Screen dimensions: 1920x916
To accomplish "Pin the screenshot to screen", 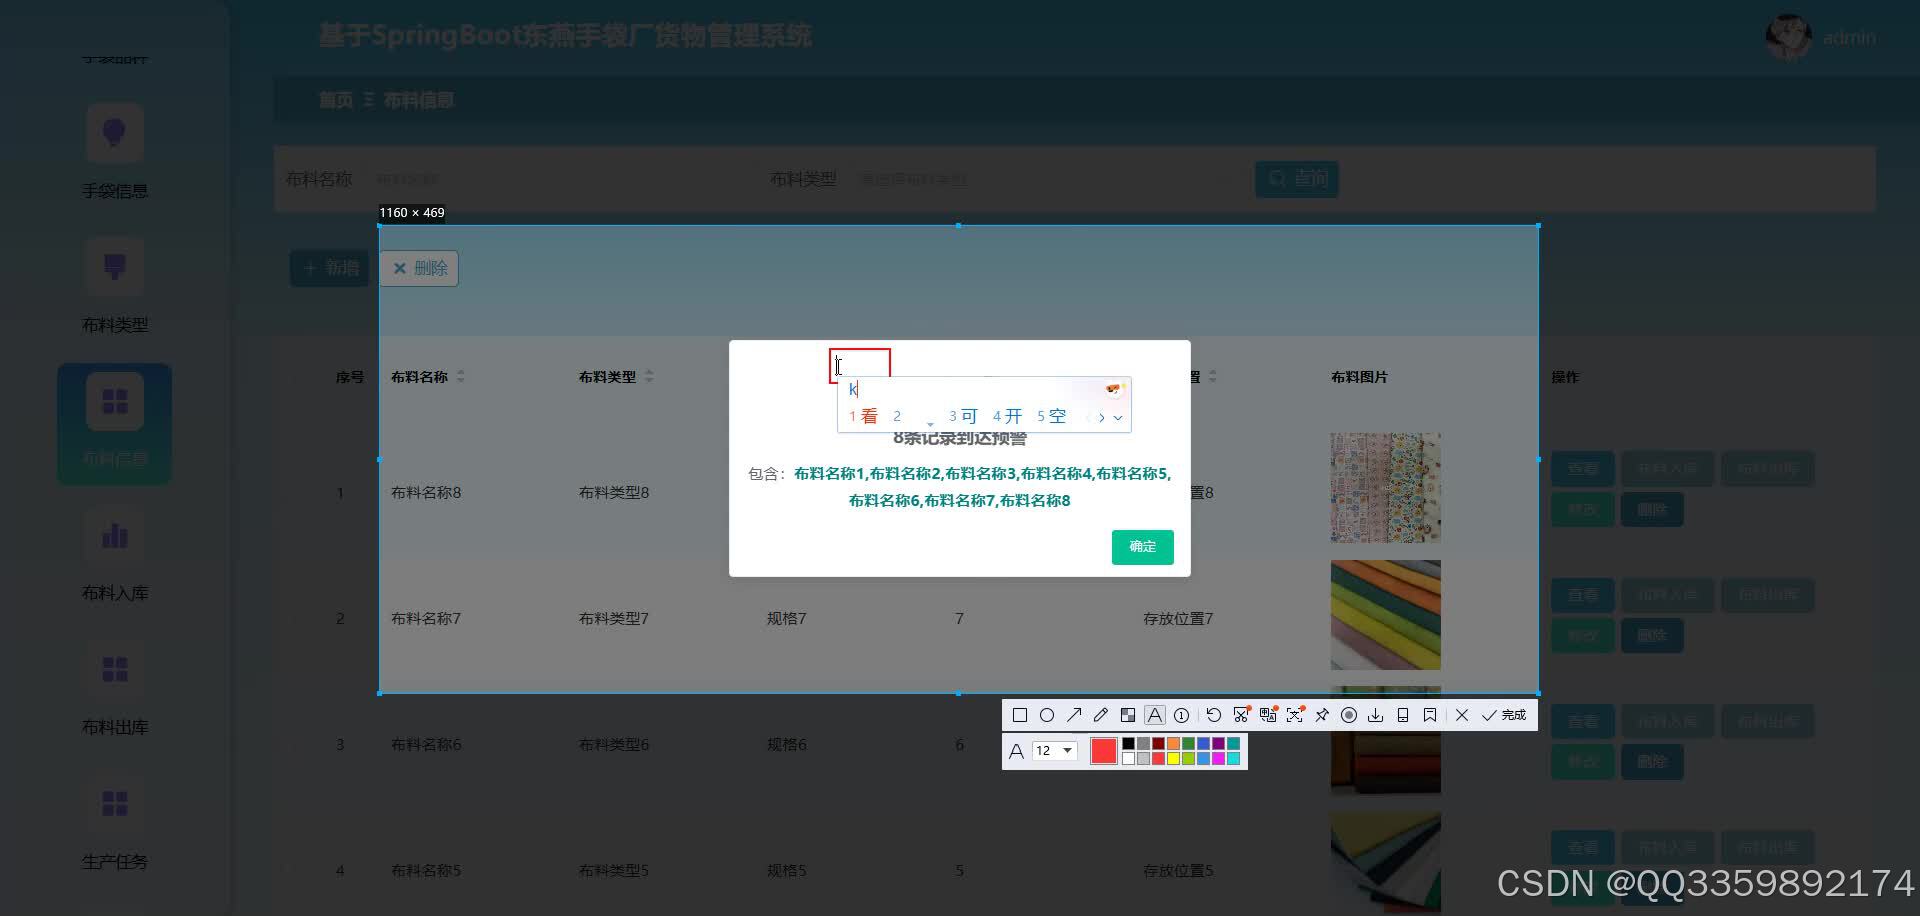I will tap(1321, 714).
